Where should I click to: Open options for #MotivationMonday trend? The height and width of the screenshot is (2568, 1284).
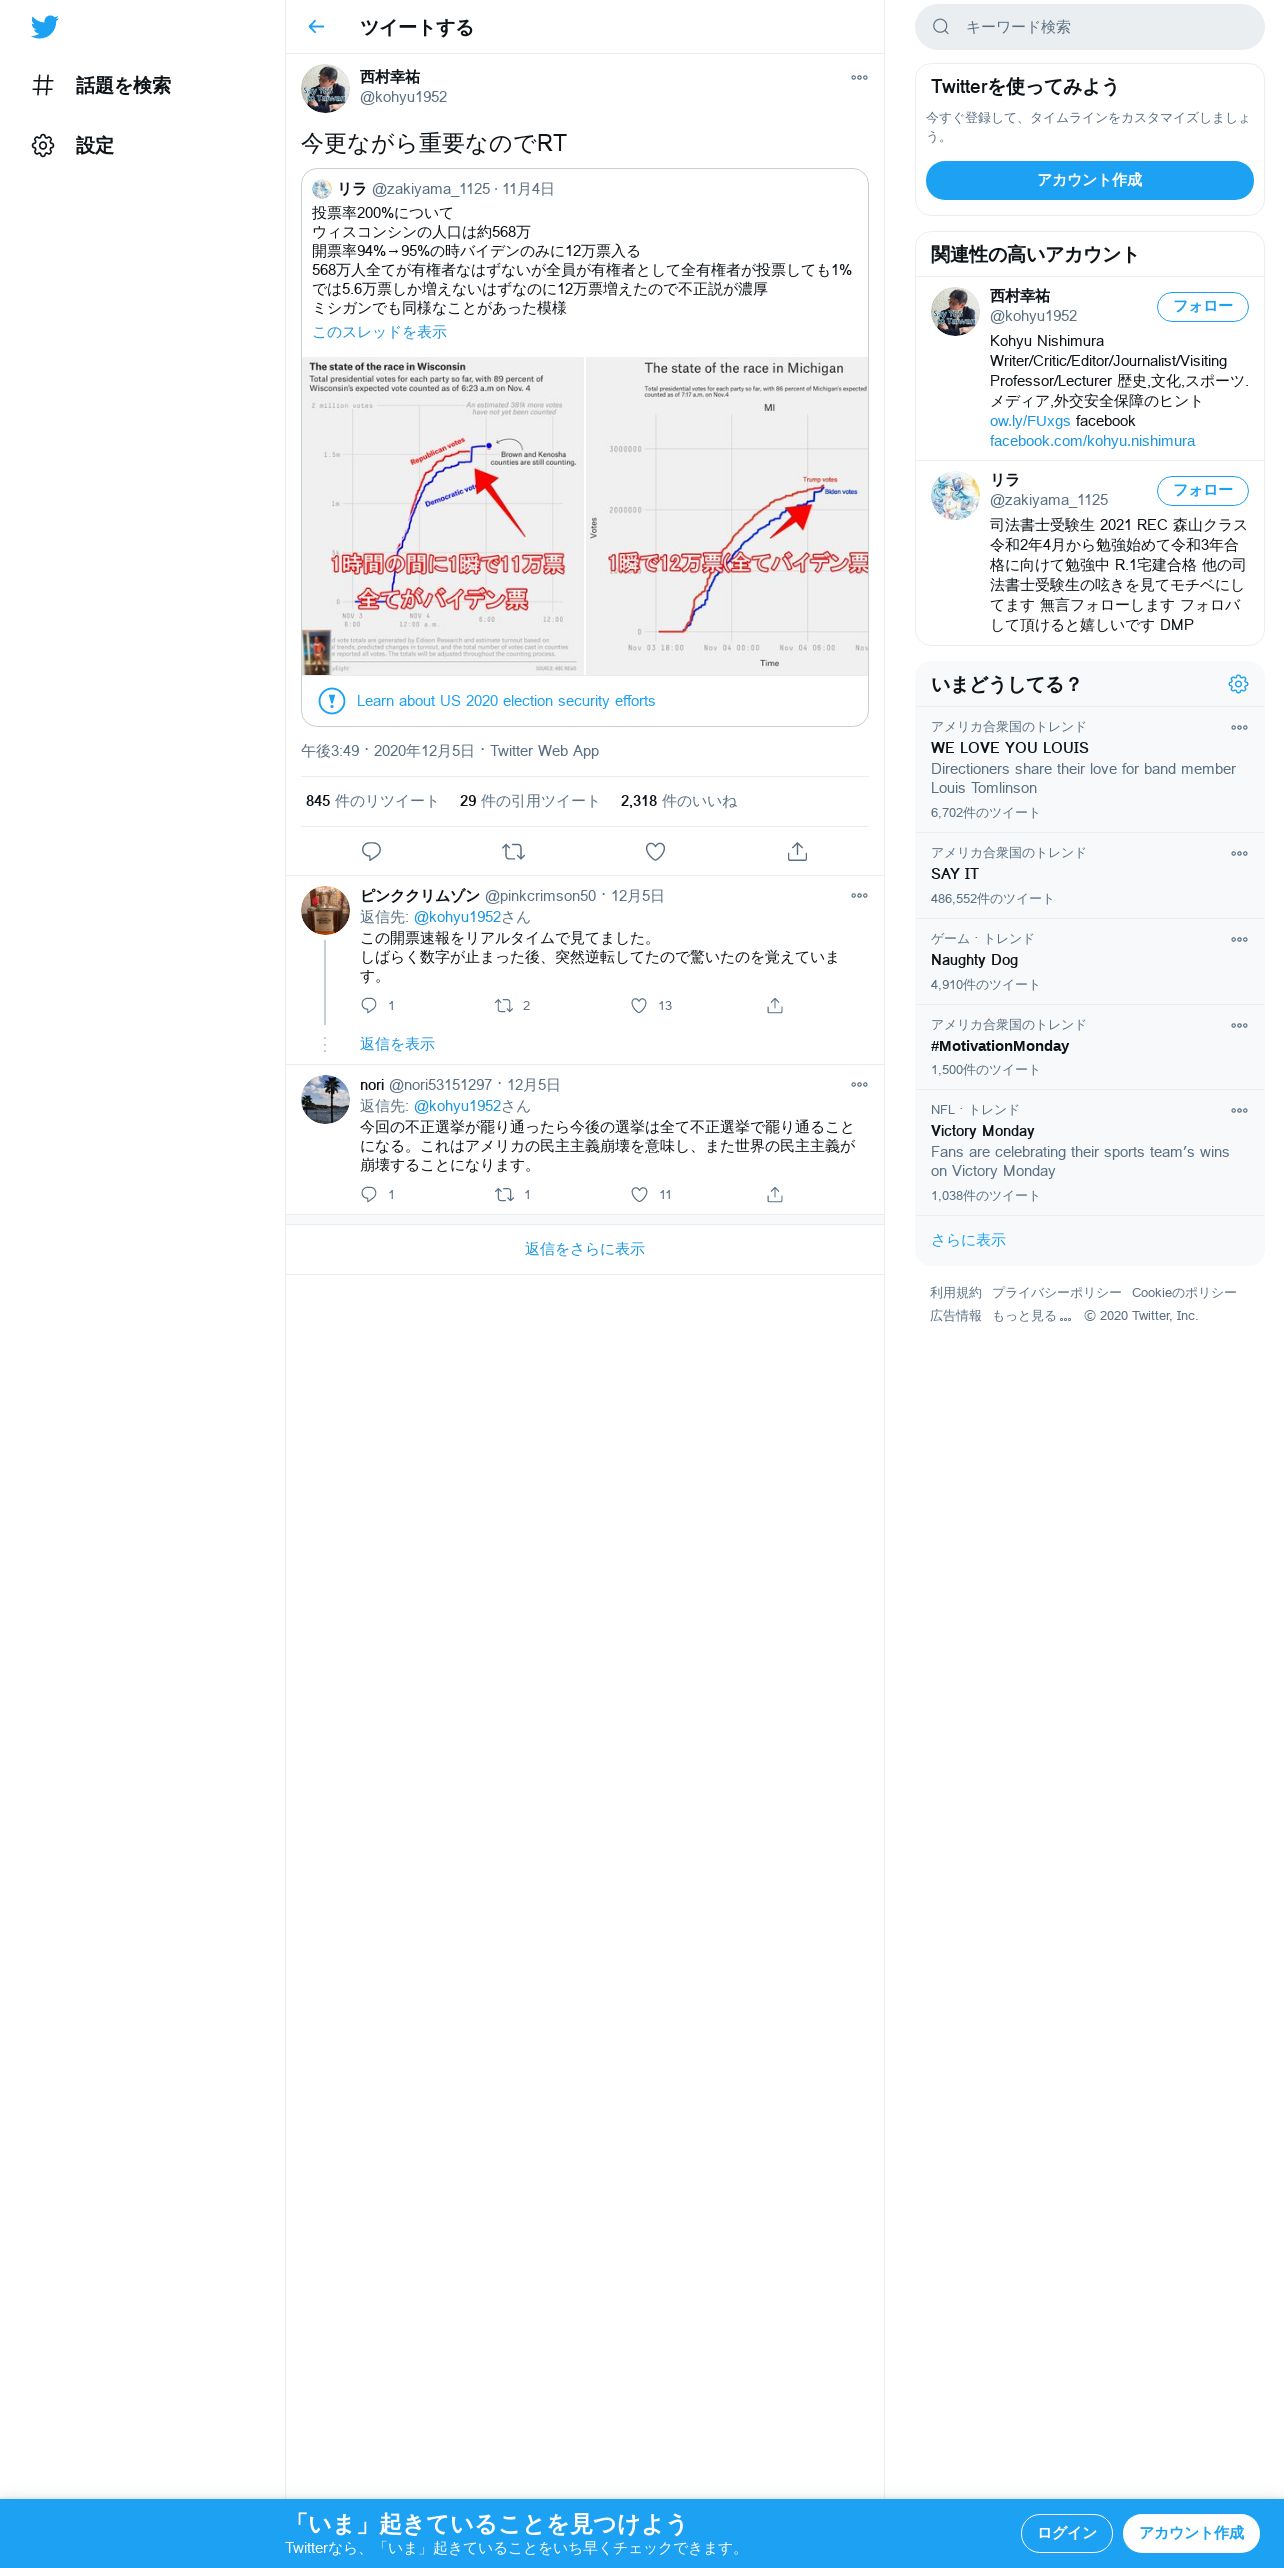click(1239, 1025)
